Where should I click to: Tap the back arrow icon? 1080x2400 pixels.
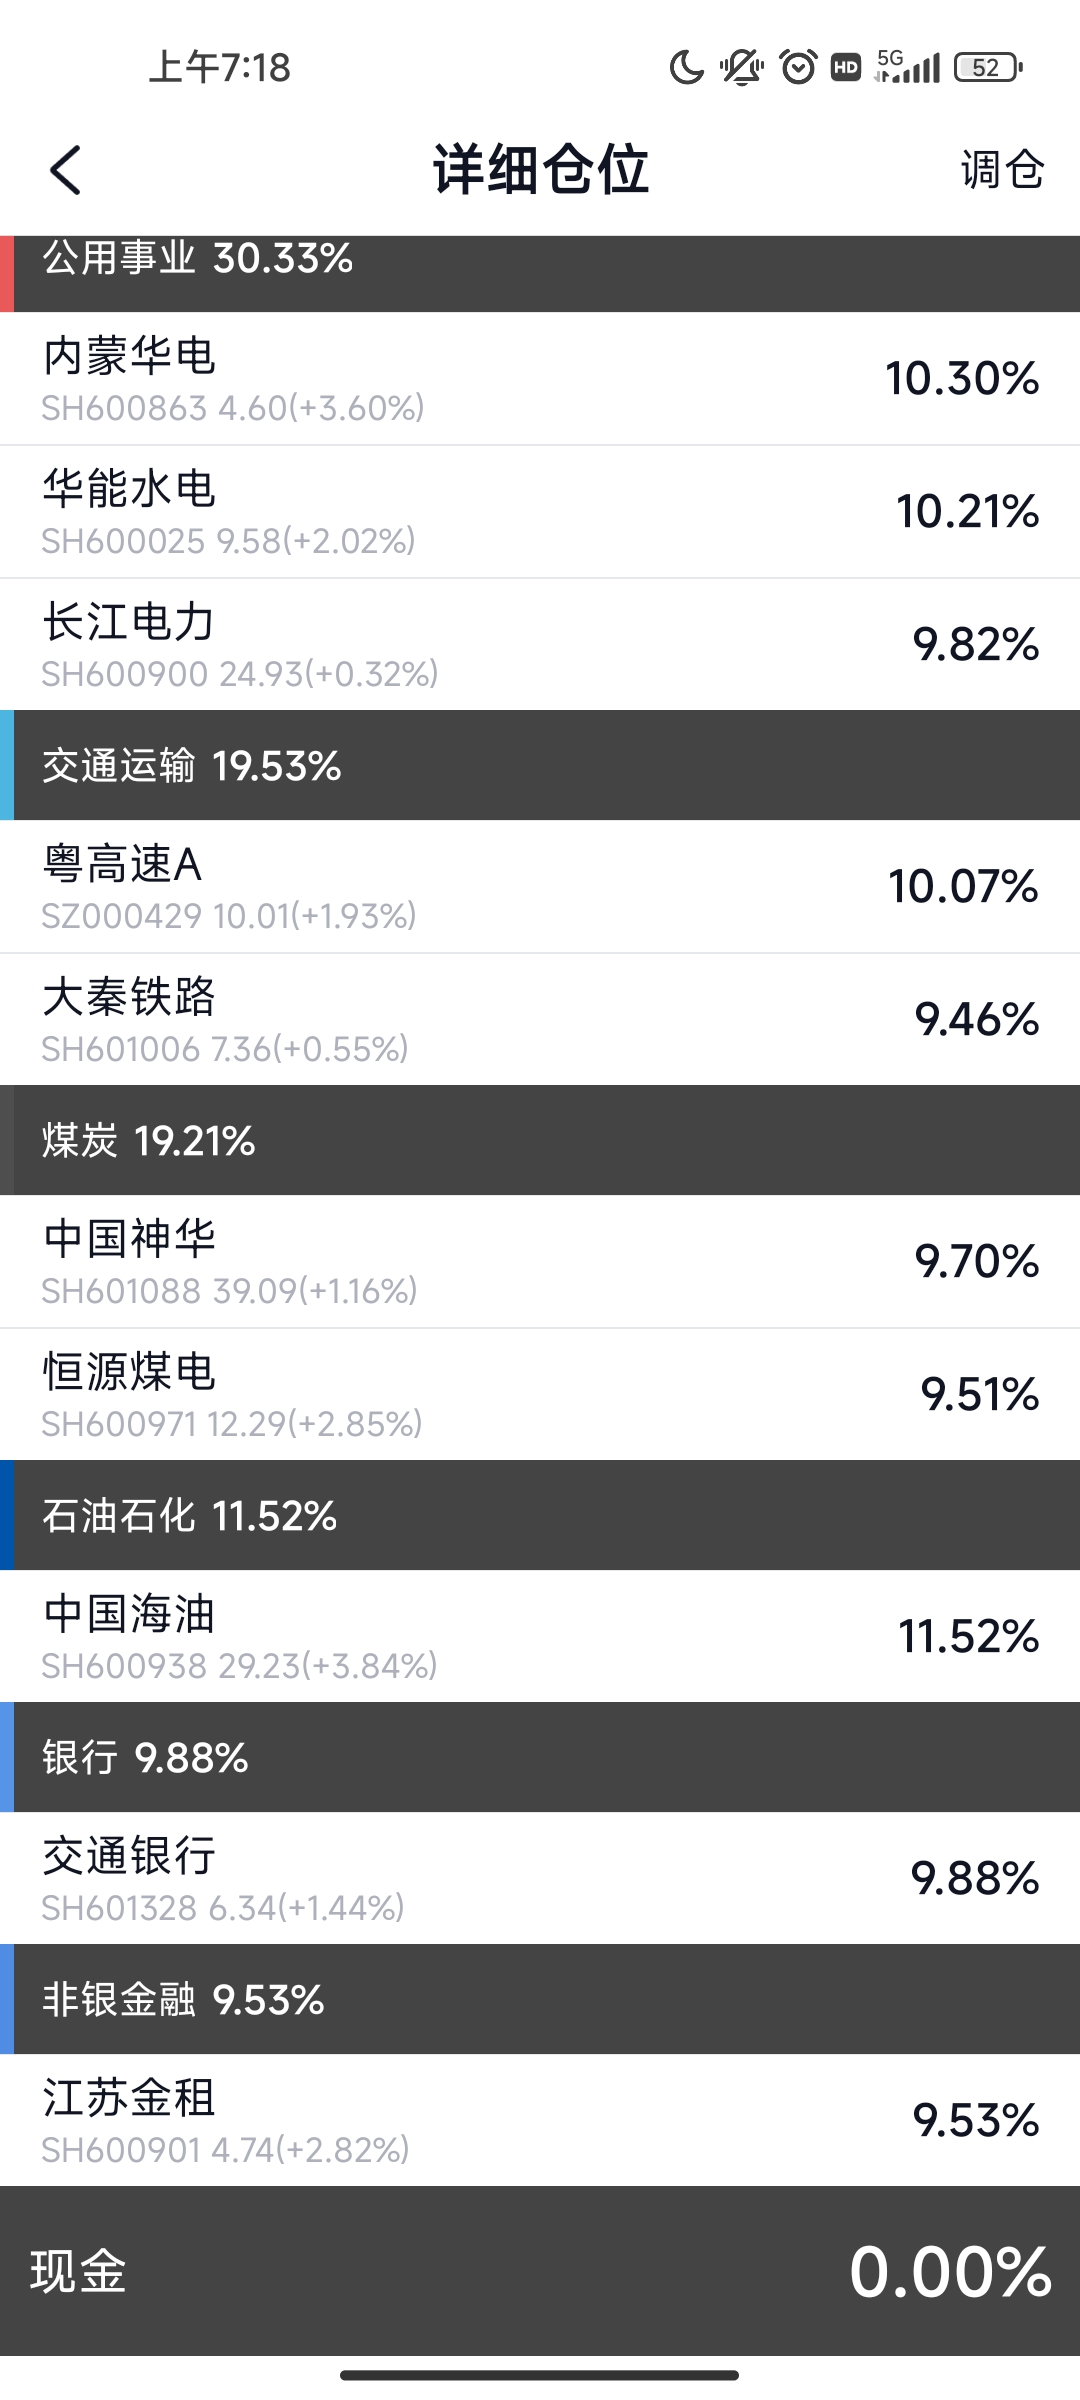66,170
